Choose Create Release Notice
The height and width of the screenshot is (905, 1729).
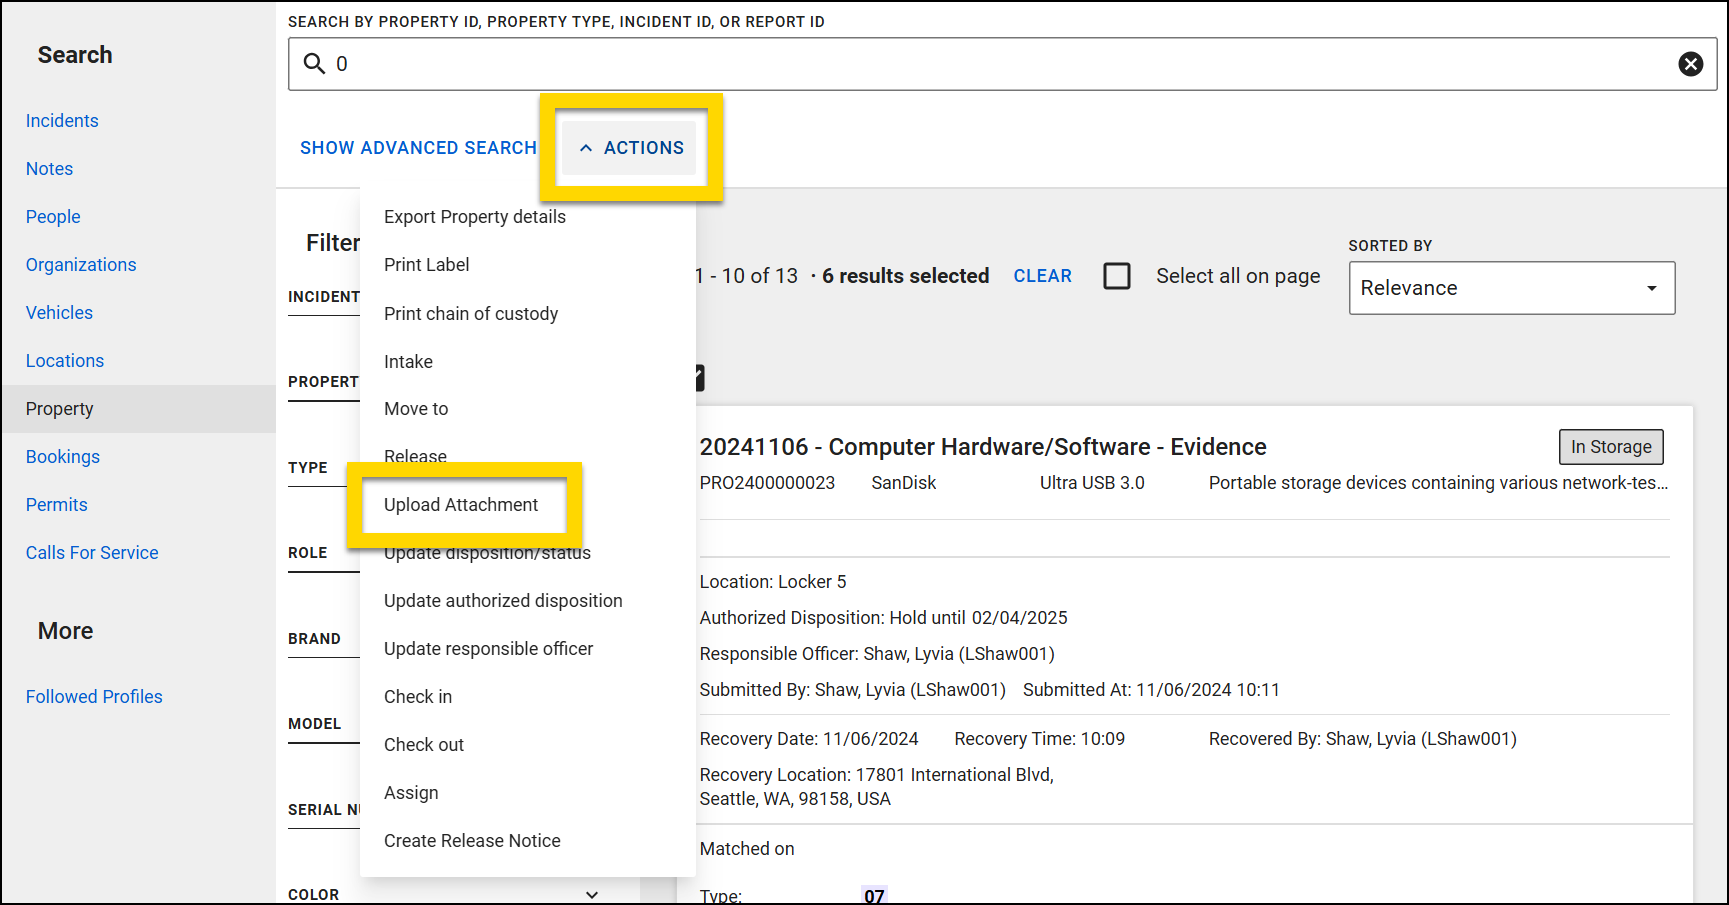472,840
